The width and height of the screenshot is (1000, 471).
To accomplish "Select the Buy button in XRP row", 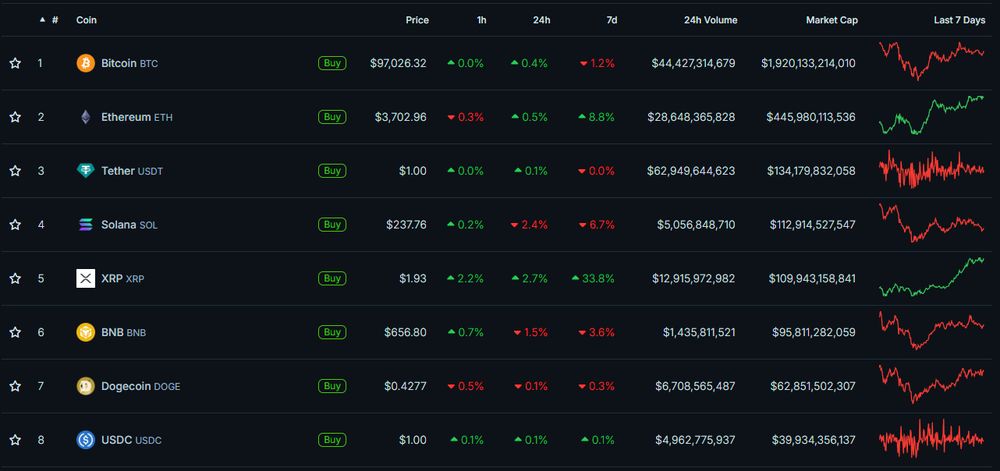I will (332, 279).
